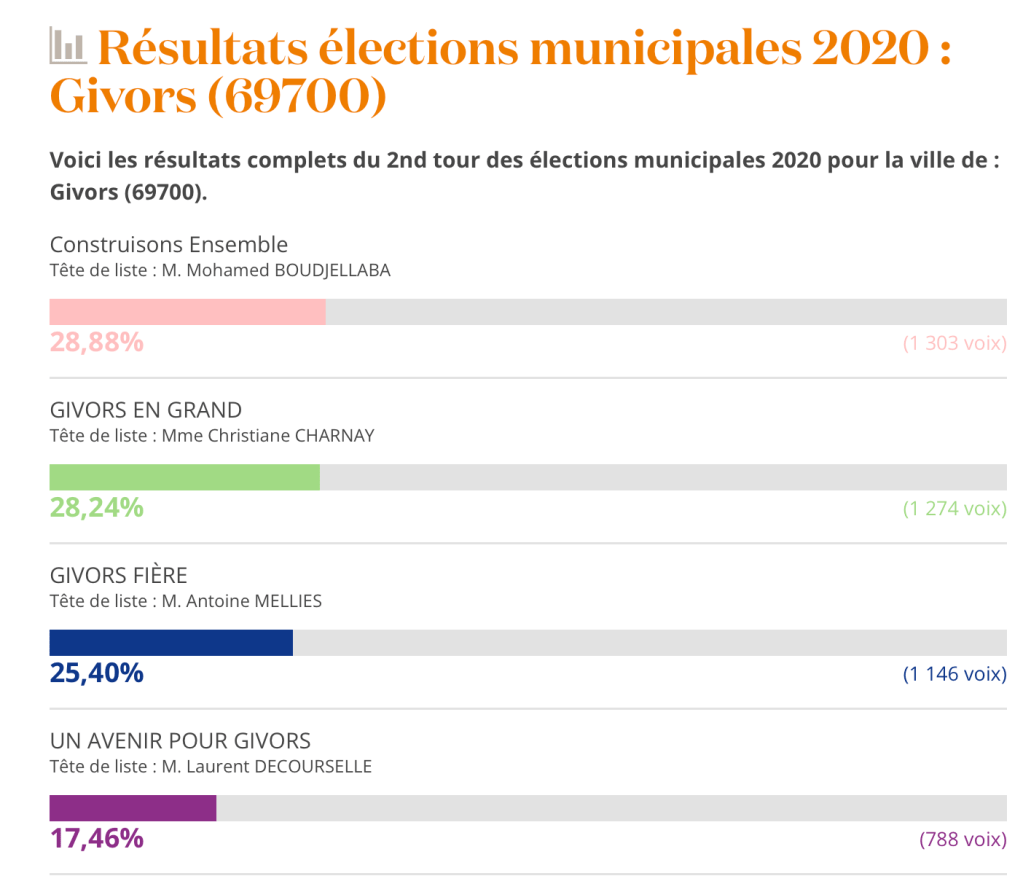
Task: Click the 17,46% purple percentage
Action: click(96, 838)
